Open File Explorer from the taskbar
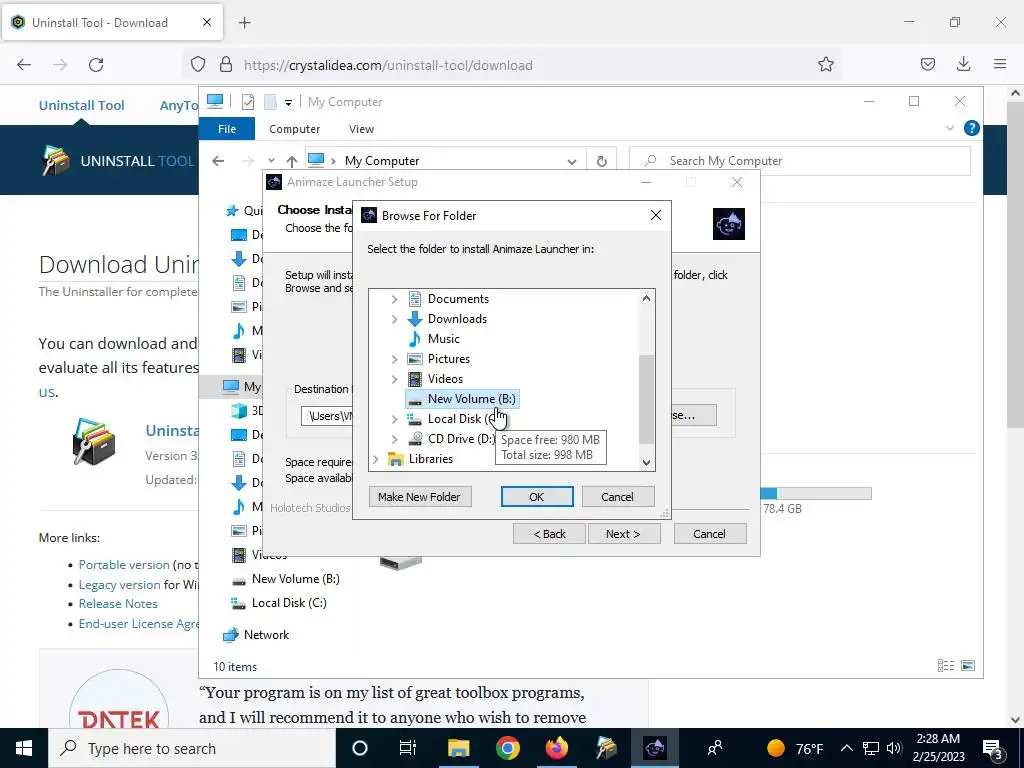1024x768 pixels. click(458, 748)
